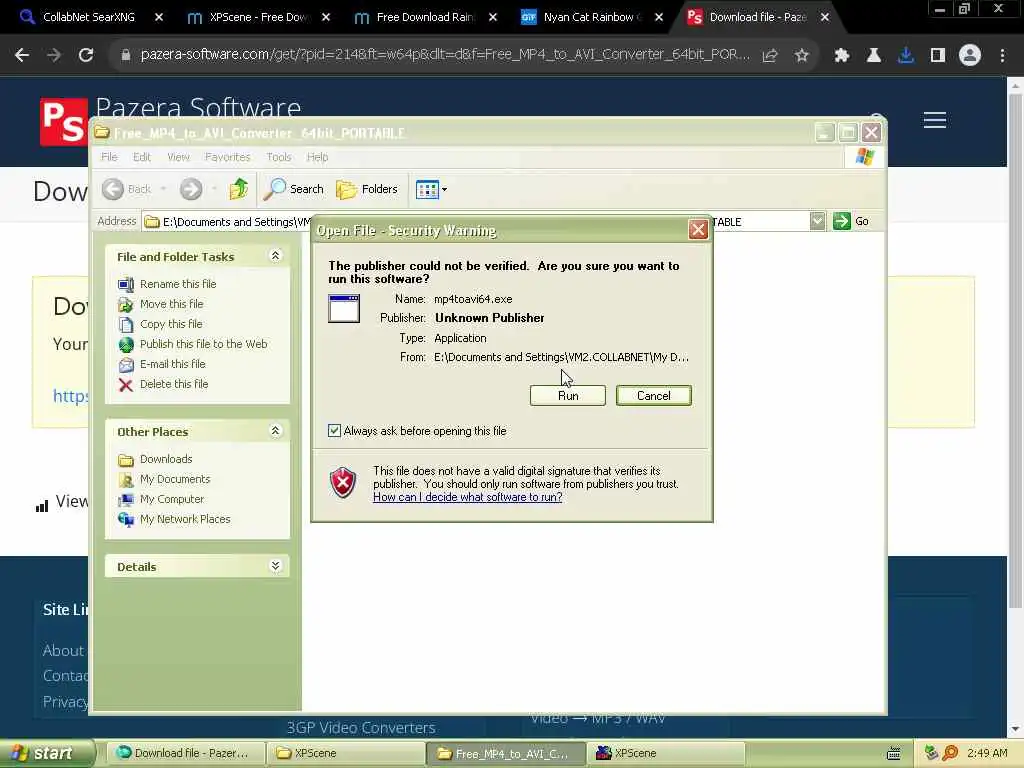This screenshot has height=768, width=1024.
Task: Click the Search magnifier in Explorer toolbar
Action: (x=275, y=189)
